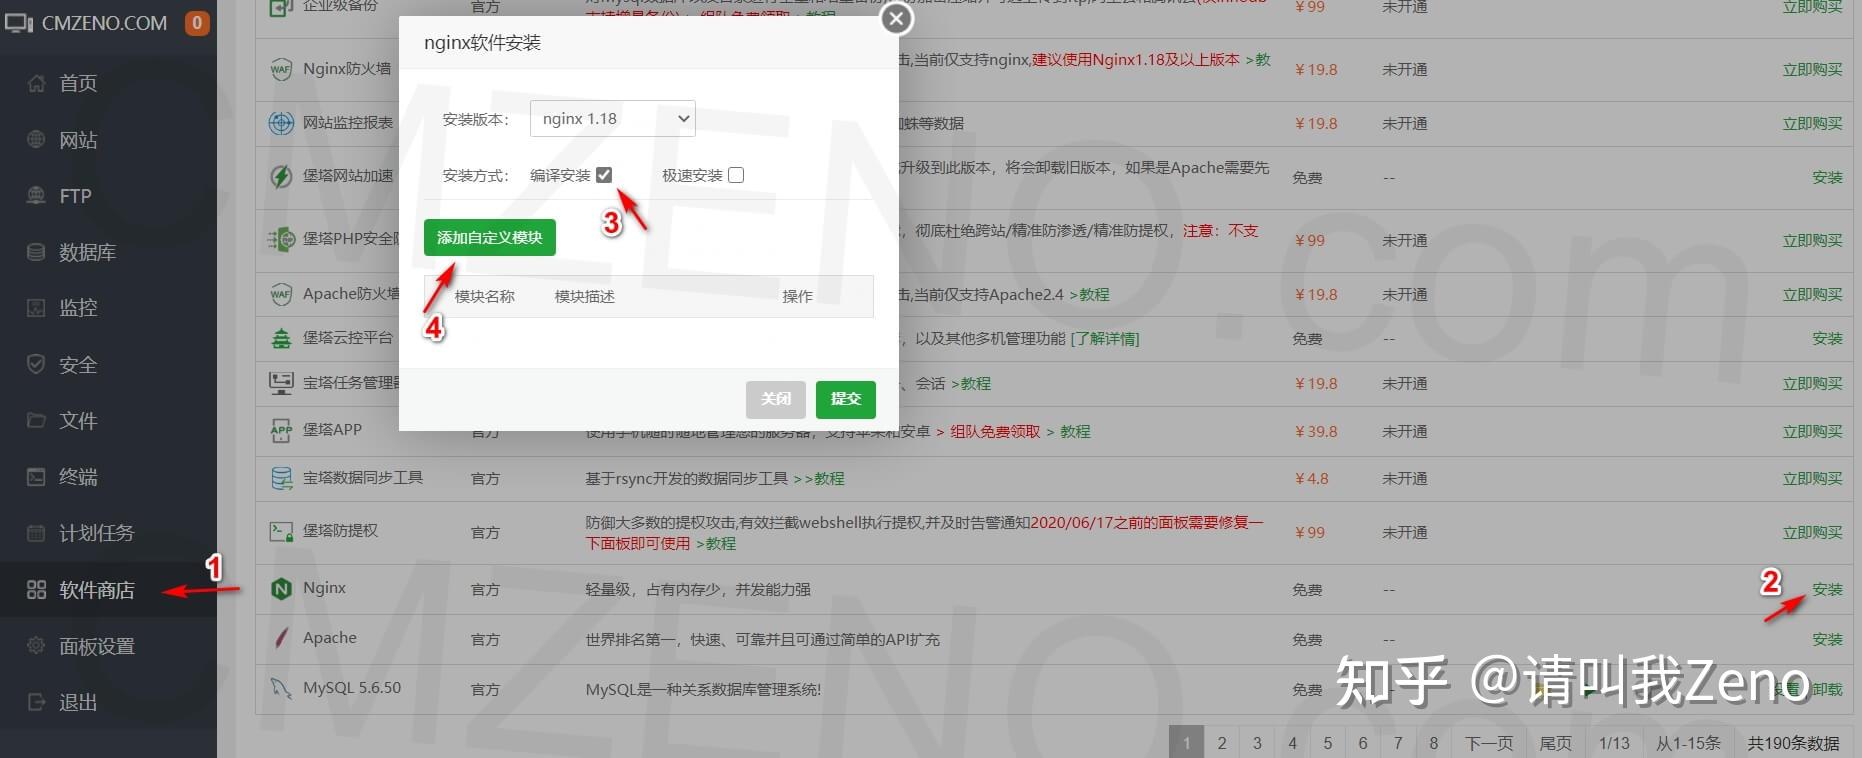
Task: Click the 堡塔防提权 terminal-style icon
Action: point(281,531)
